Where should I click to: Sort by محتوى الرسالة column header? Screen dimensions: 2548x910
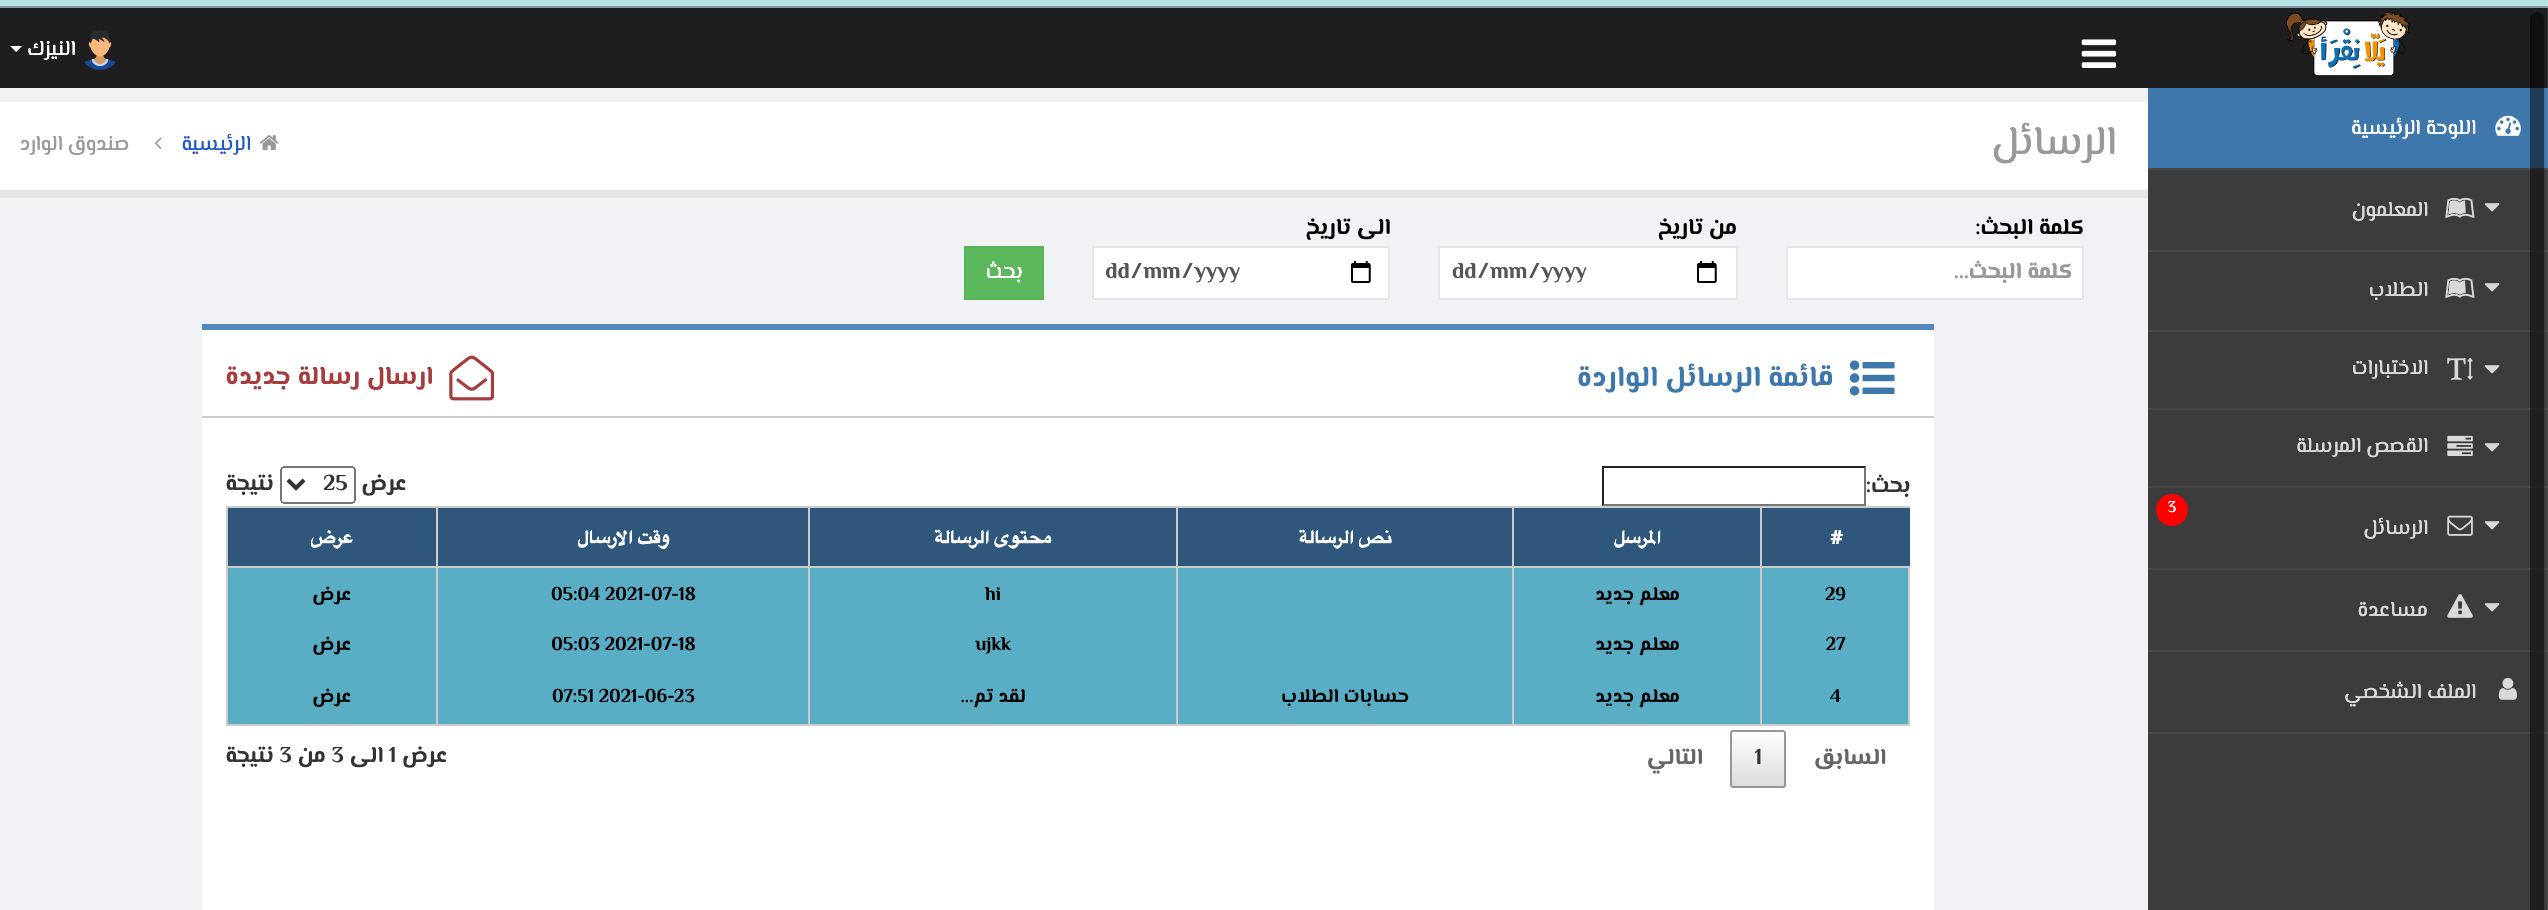[x=993, y=538]
